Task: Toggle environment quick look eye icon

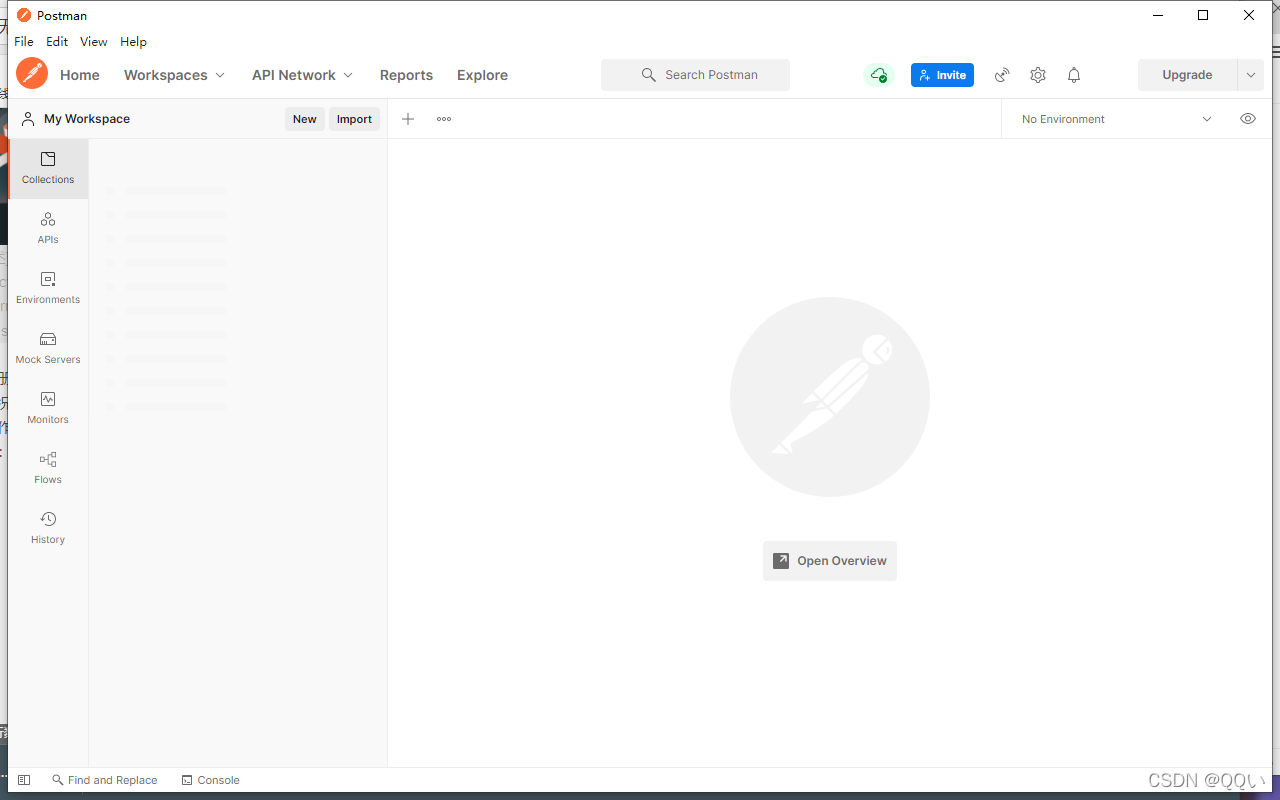Action: tap(1248, 118)
